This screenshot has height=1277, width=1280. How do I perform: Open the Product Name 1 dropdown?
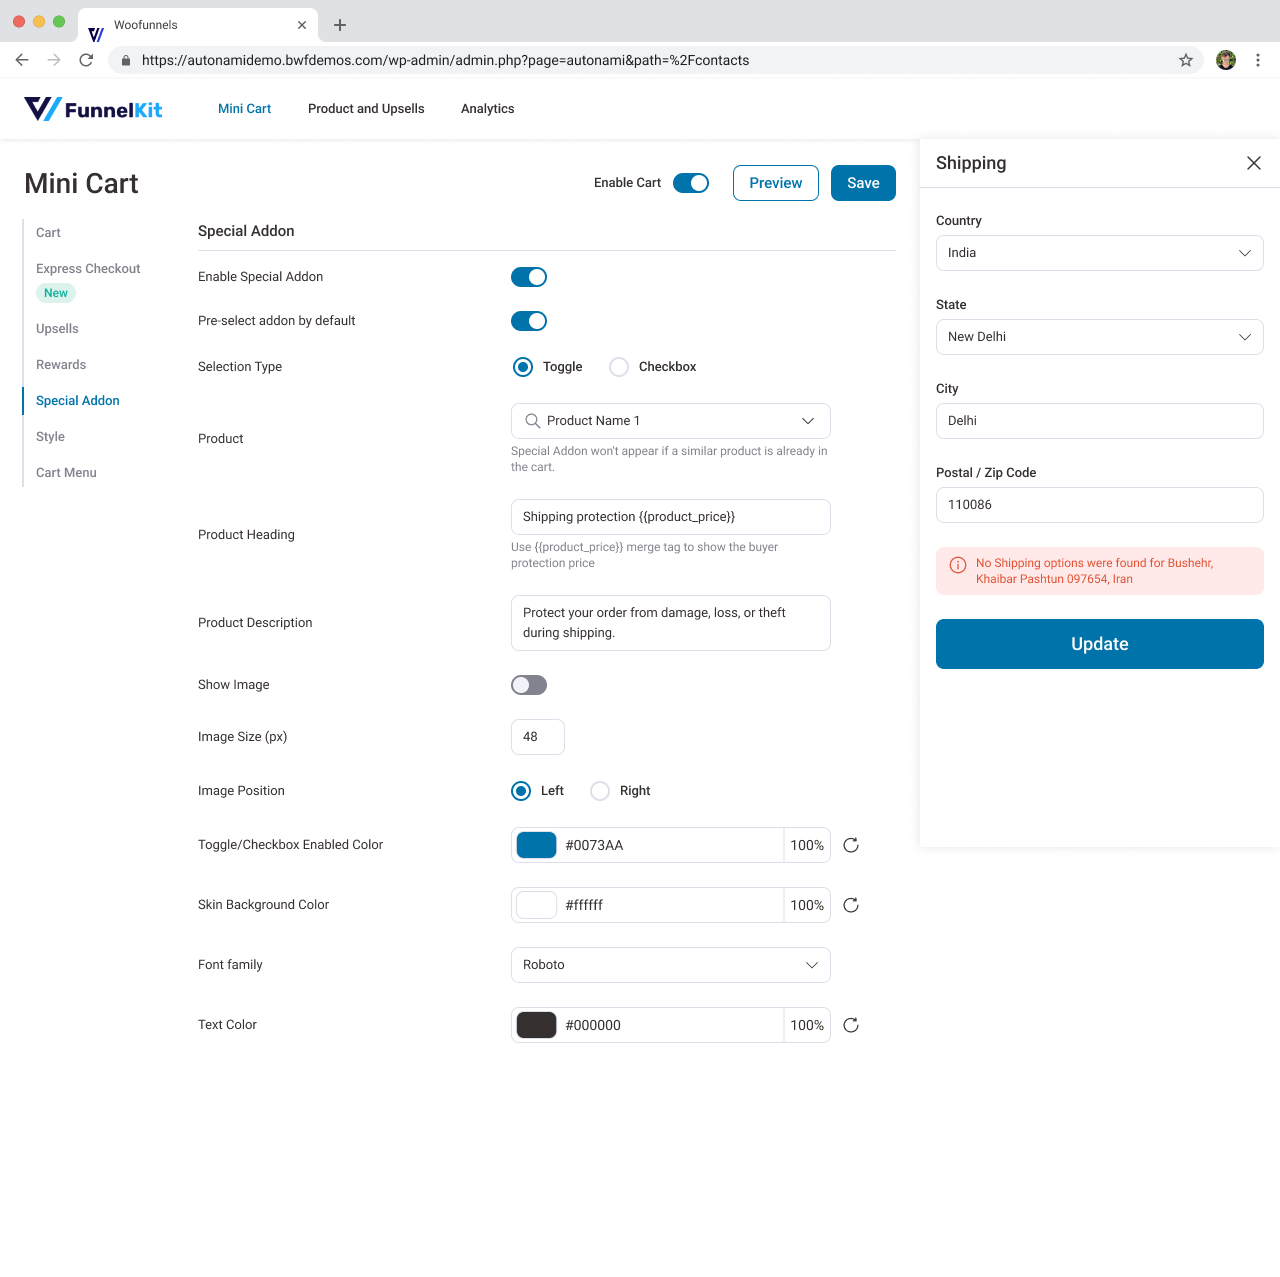(x=670, y=421)
